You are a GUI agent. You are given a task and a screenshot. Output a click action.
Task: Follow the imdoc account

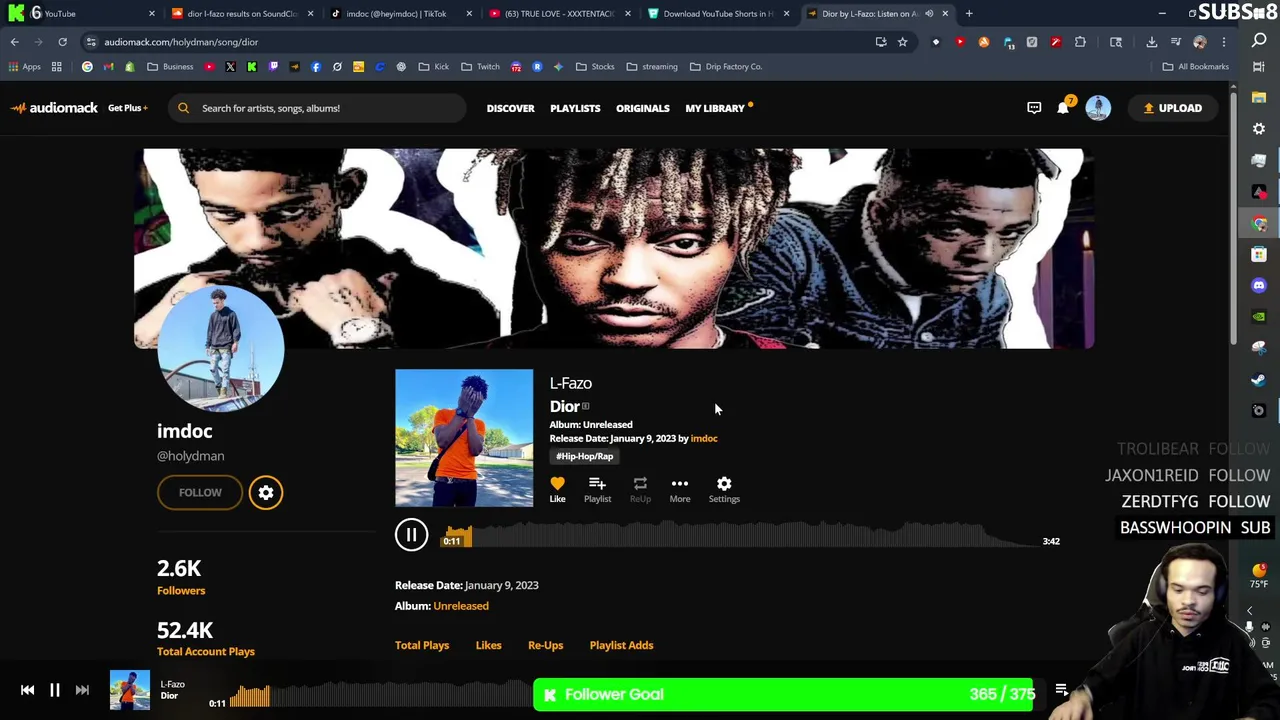pos(200,492)
